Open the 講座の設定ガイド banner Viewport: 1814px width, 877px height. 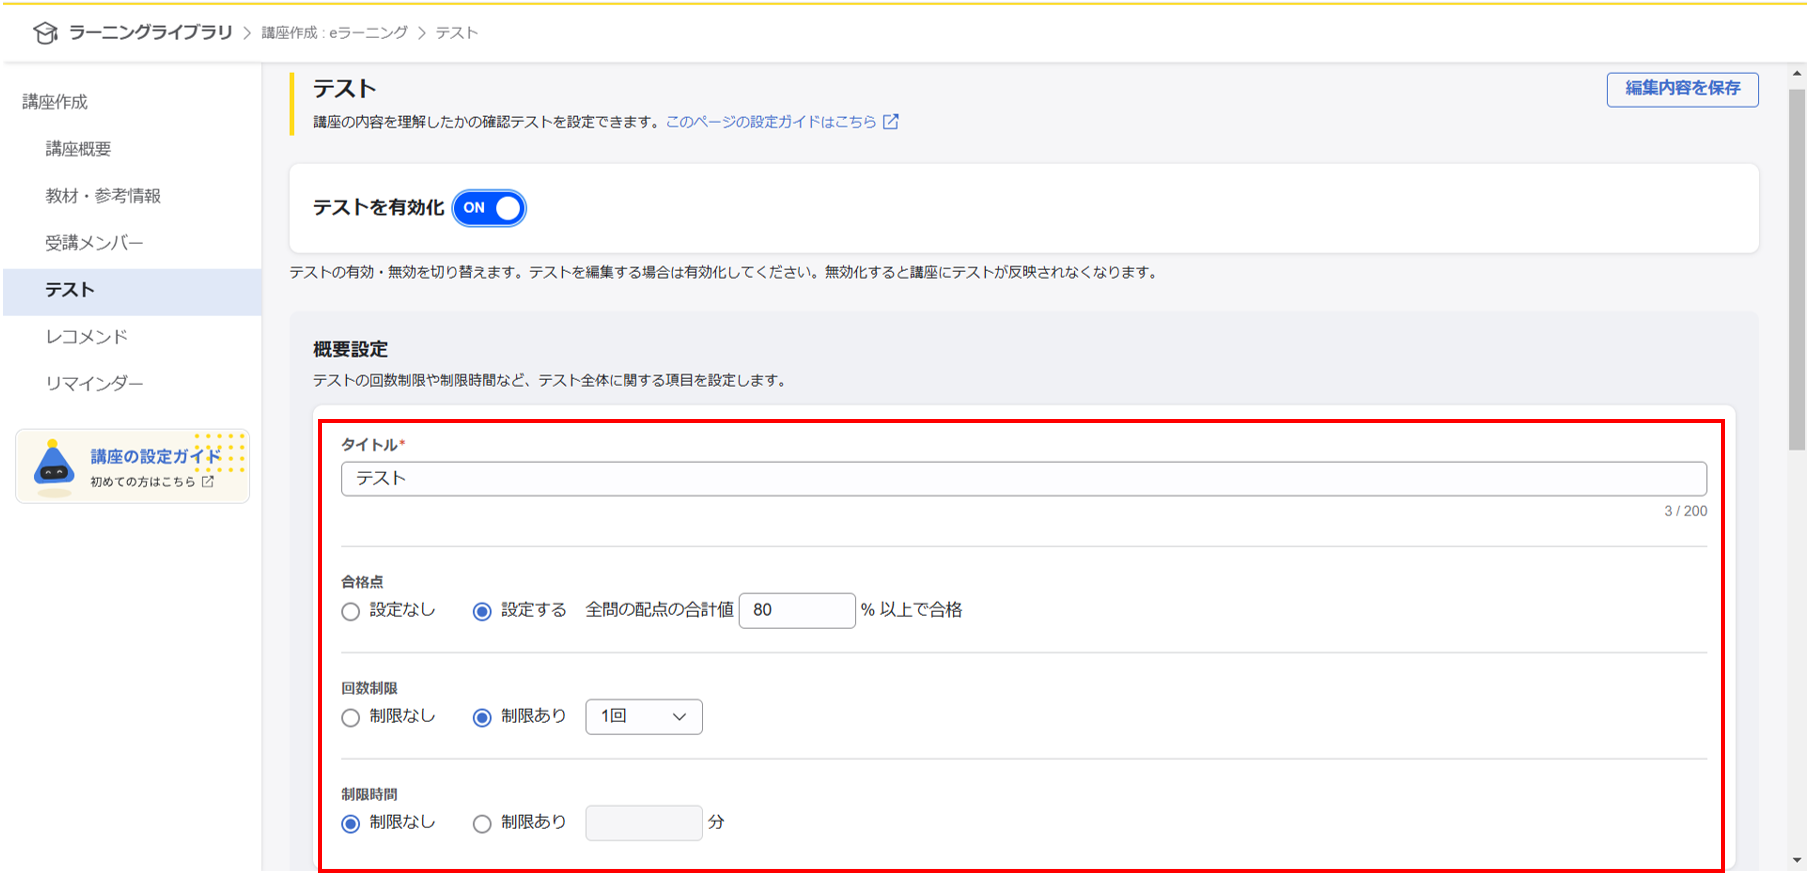(133, 466)
